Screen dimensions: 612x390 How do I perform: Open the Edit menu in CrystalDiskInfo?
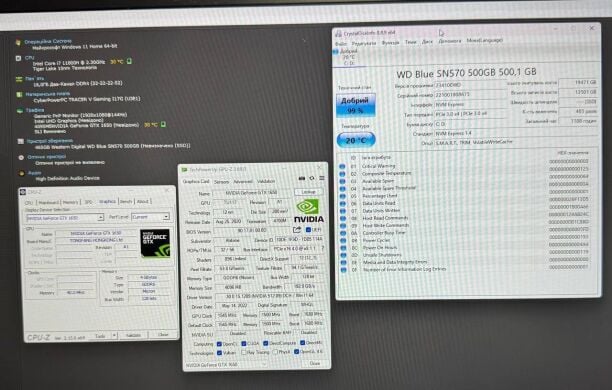[x=364, y=43]
